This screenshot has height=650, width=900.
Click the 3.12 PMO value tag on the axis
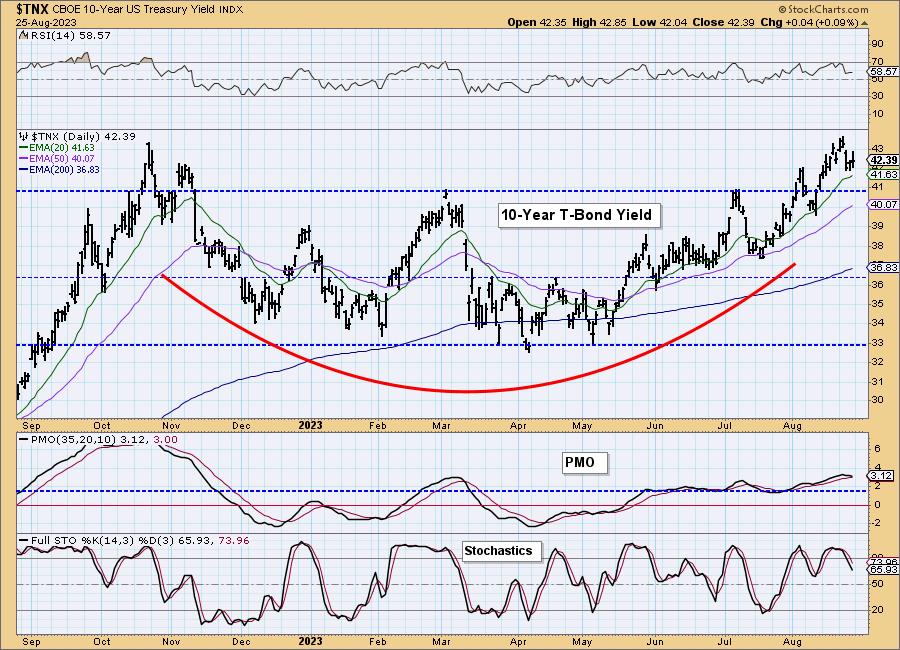point(882,476)
